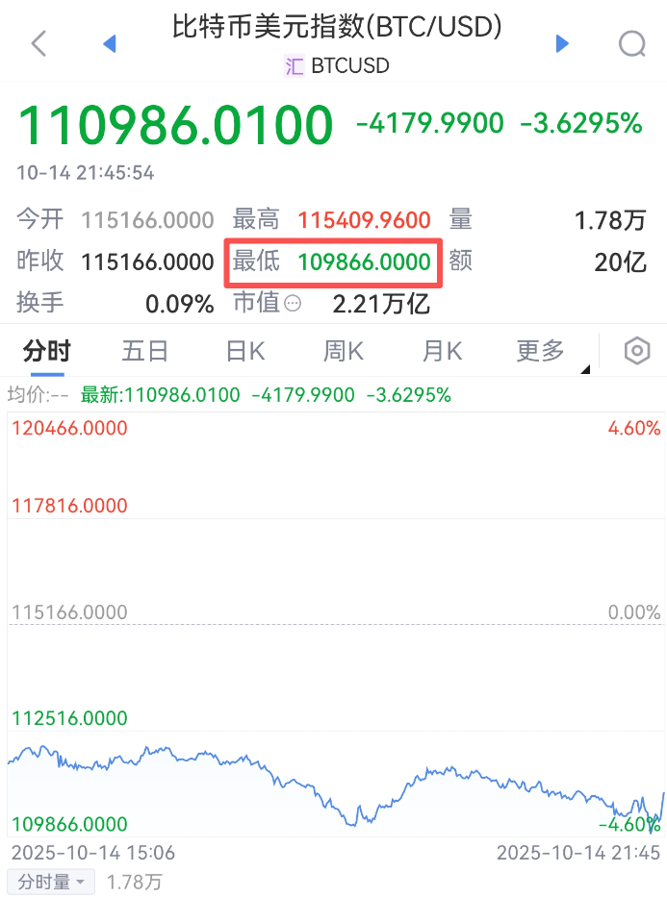Switch to the 日K chart tab
667x897 pixels.
pyautogui.click(x=244, y=351)
